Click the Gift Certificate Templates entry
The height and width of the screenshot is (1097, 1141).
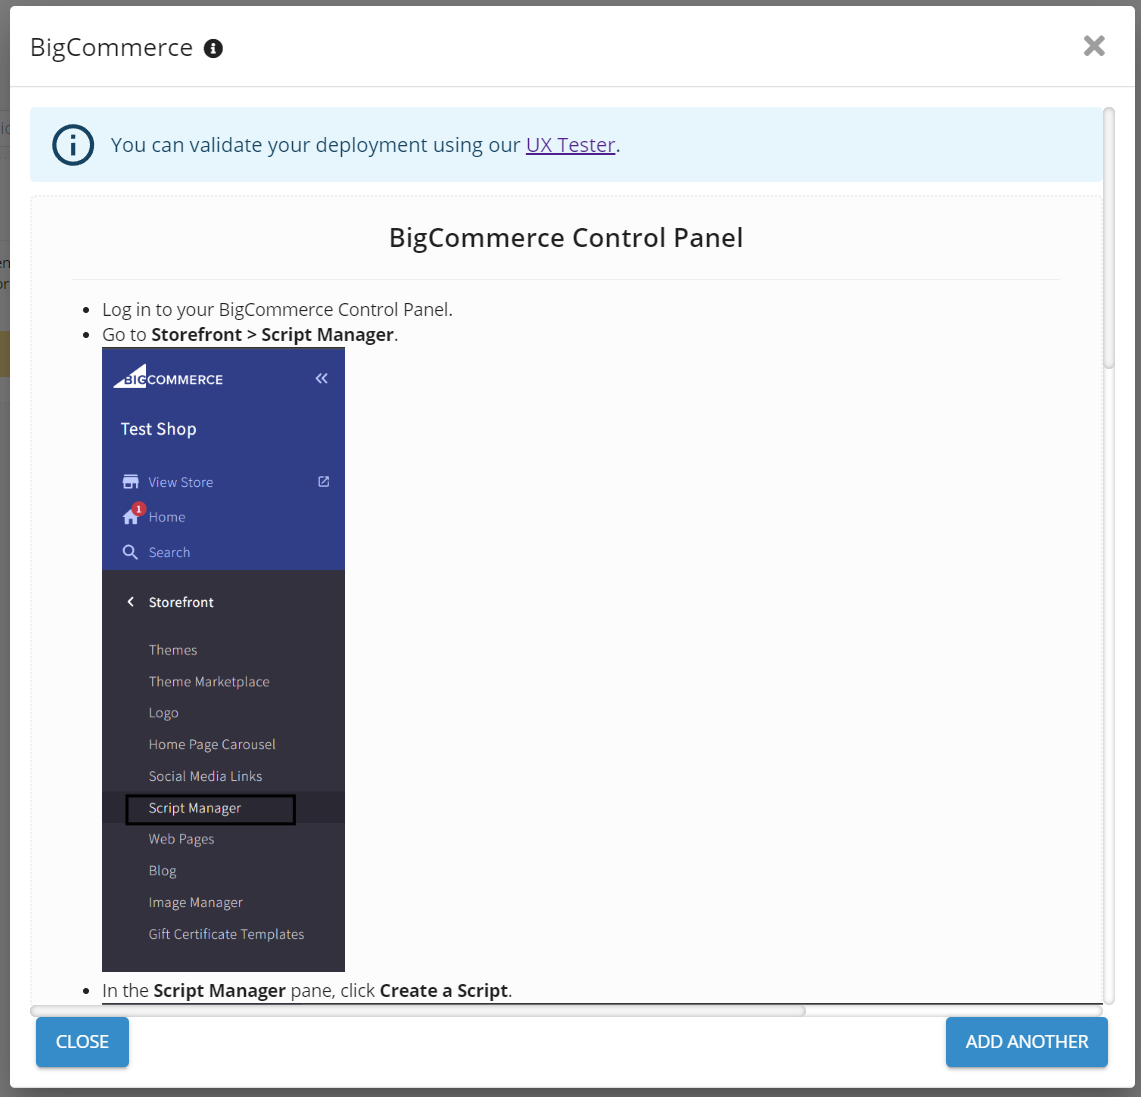point(226,934)
